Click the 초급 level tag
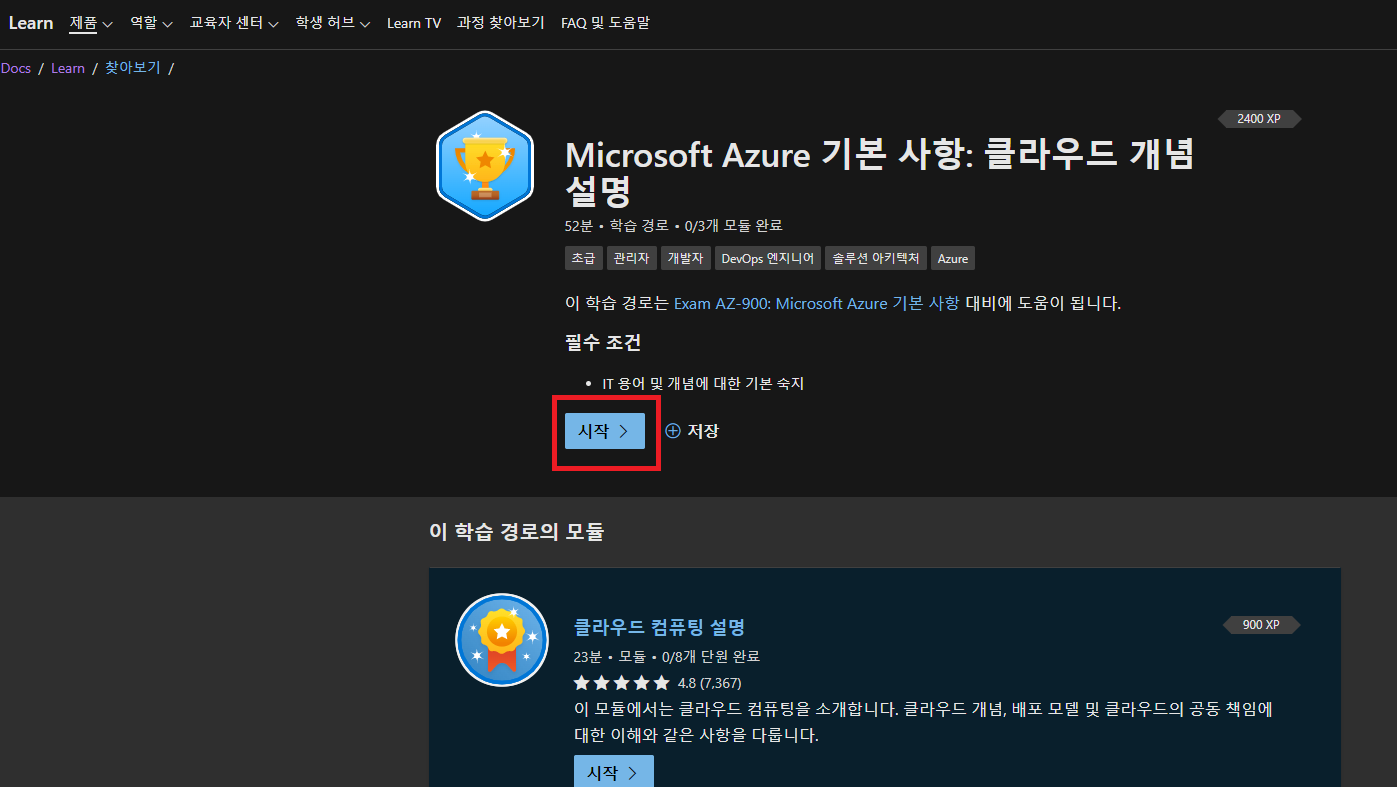Viewport: 1397px width, 787px height. [x=584, y=258]
